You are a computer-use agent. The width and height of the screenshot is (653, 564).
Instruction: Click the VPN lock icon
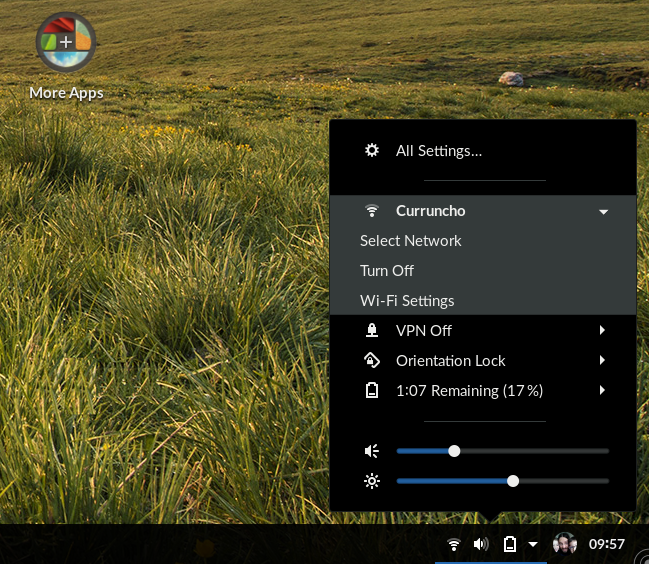pyautogui.click(x=372, y=330)
